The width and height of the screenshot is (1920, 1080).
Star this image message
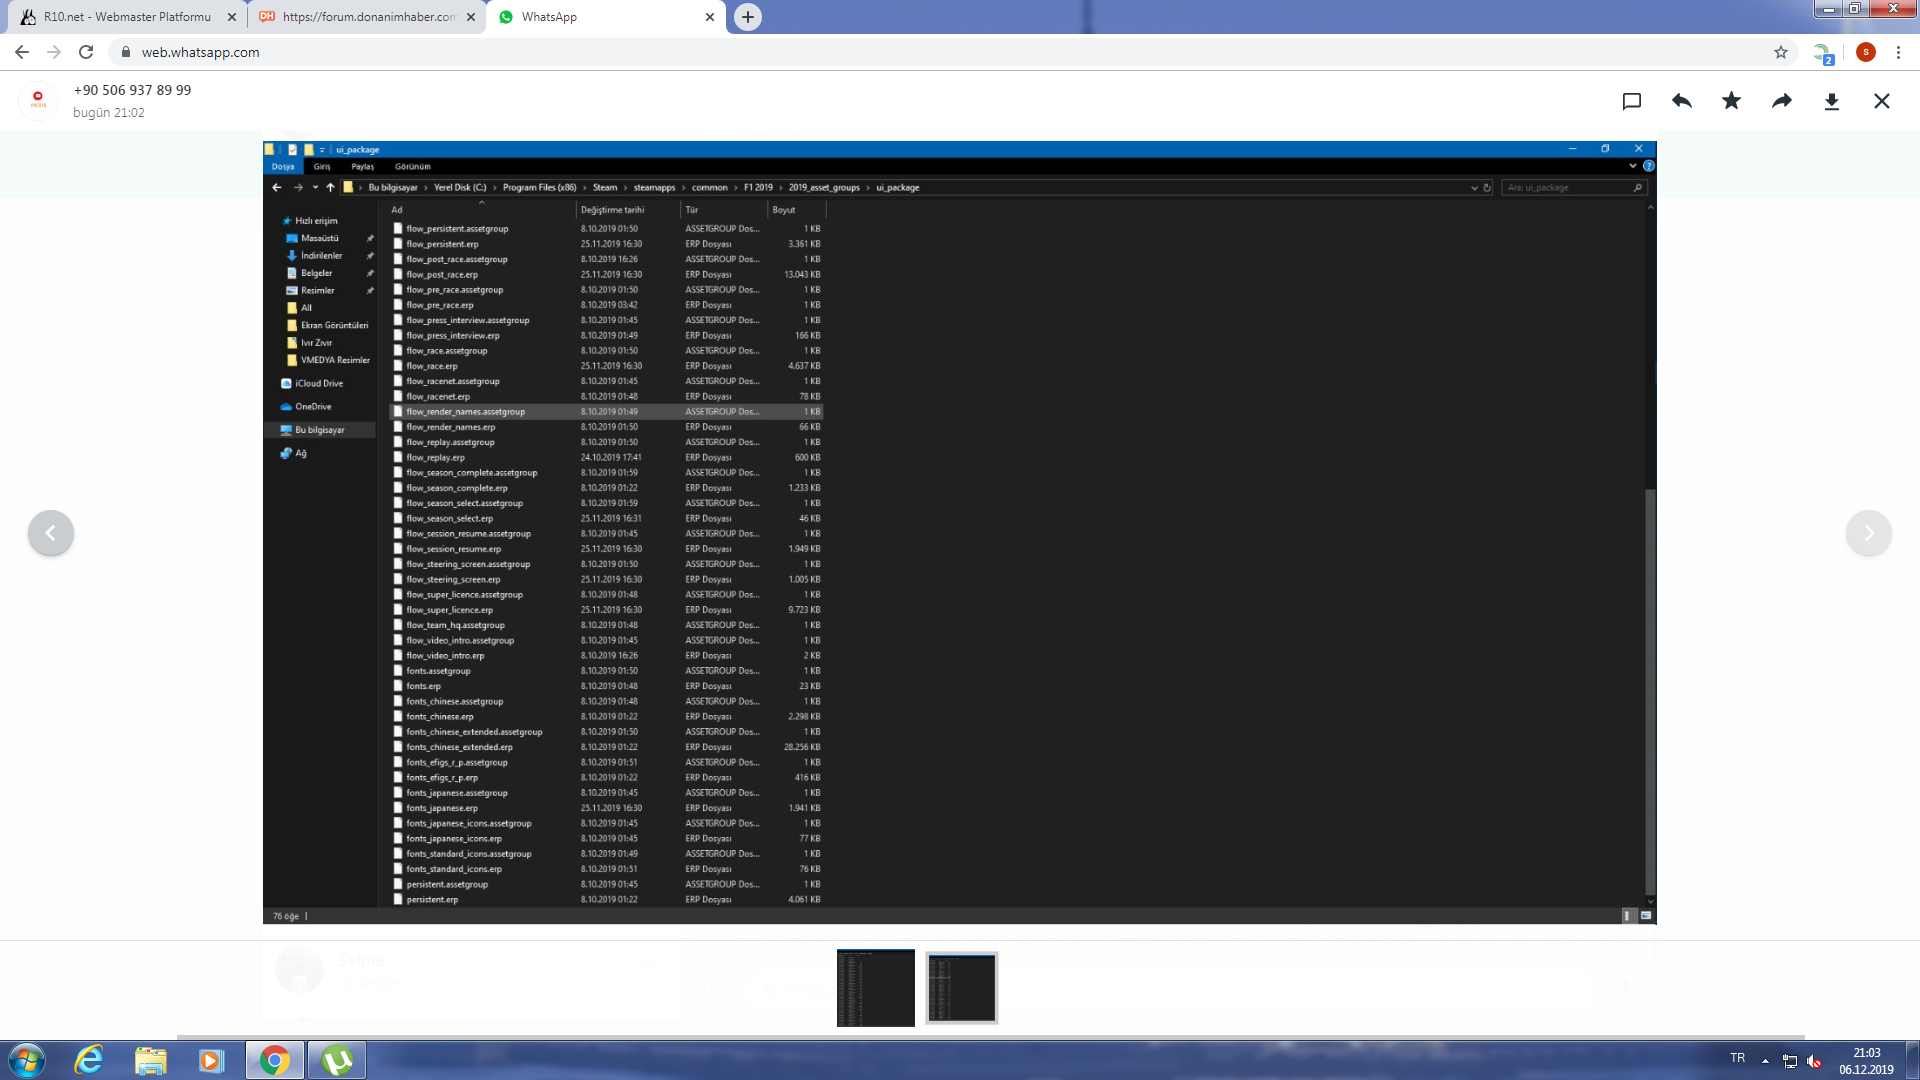[x=1732, y=101]
